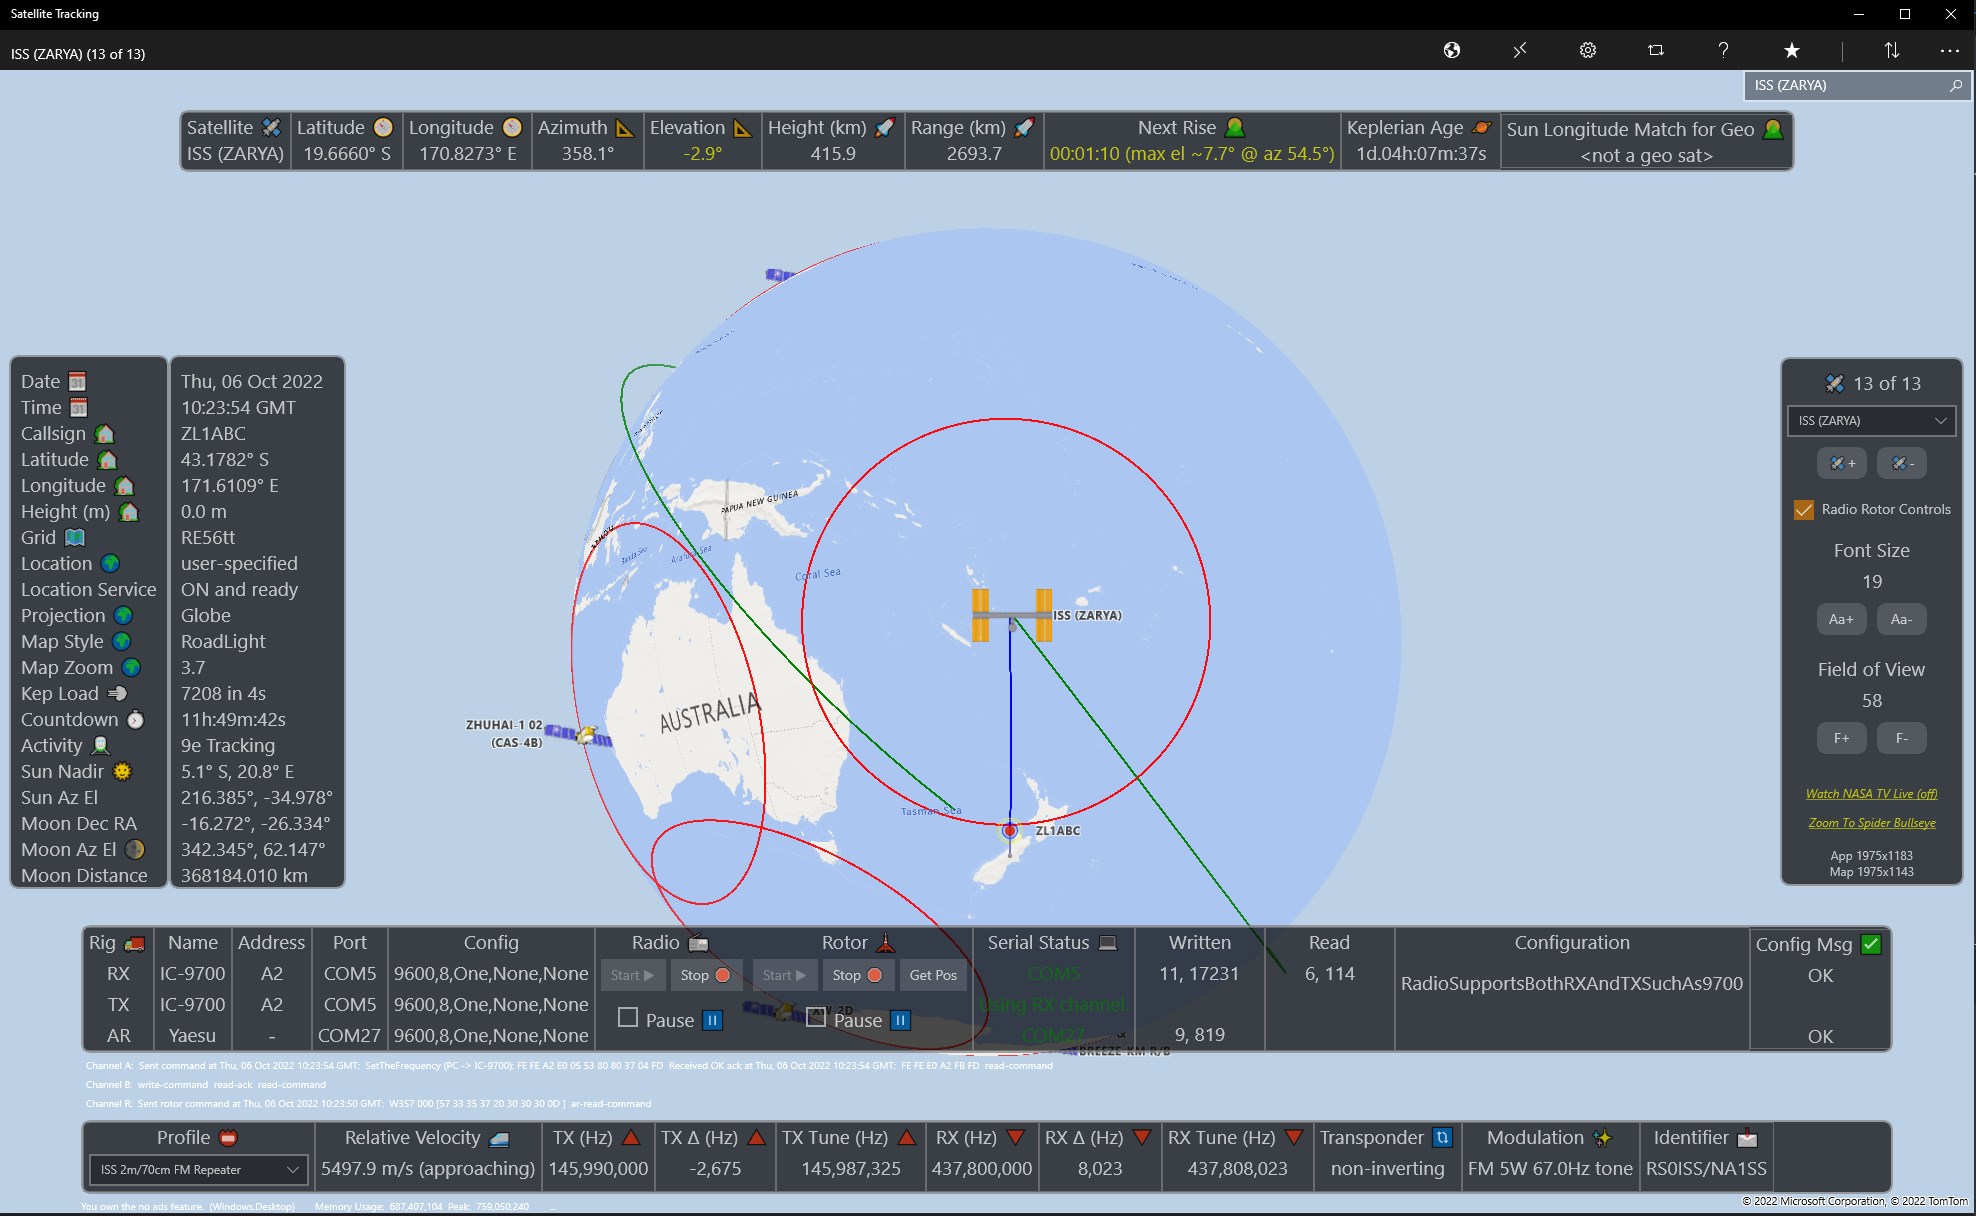Click the loop/repeat toolbar icon
The image size is (1976, 1216).
[x=1656, y=50]
